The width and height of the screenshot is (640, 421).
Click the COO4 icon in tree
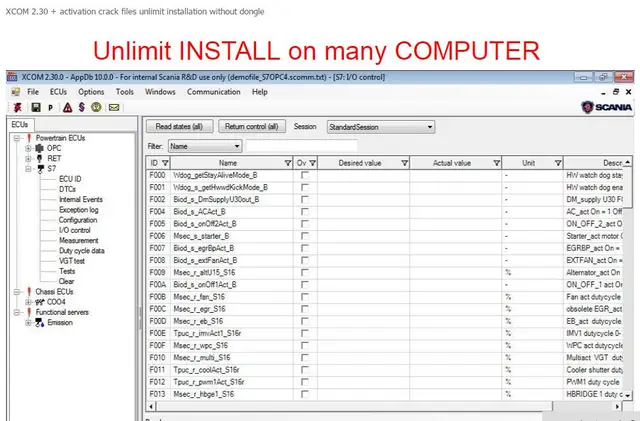(40, 302)
